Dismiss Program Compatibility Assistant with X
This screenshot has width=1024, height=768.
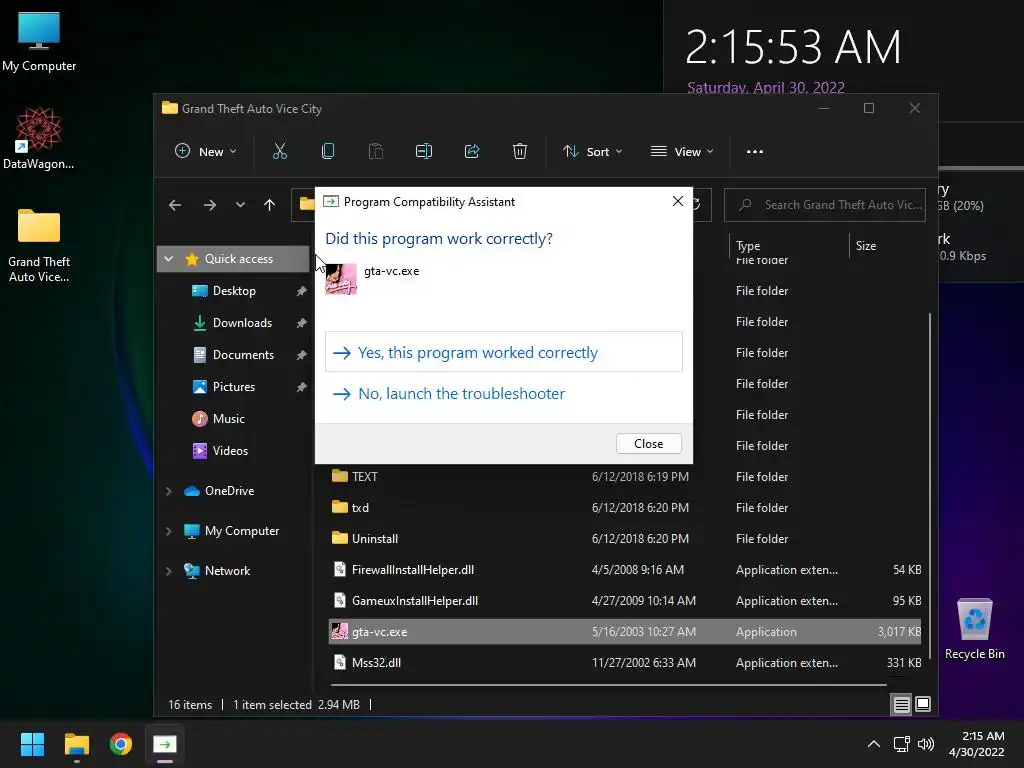tap(678, 201)
